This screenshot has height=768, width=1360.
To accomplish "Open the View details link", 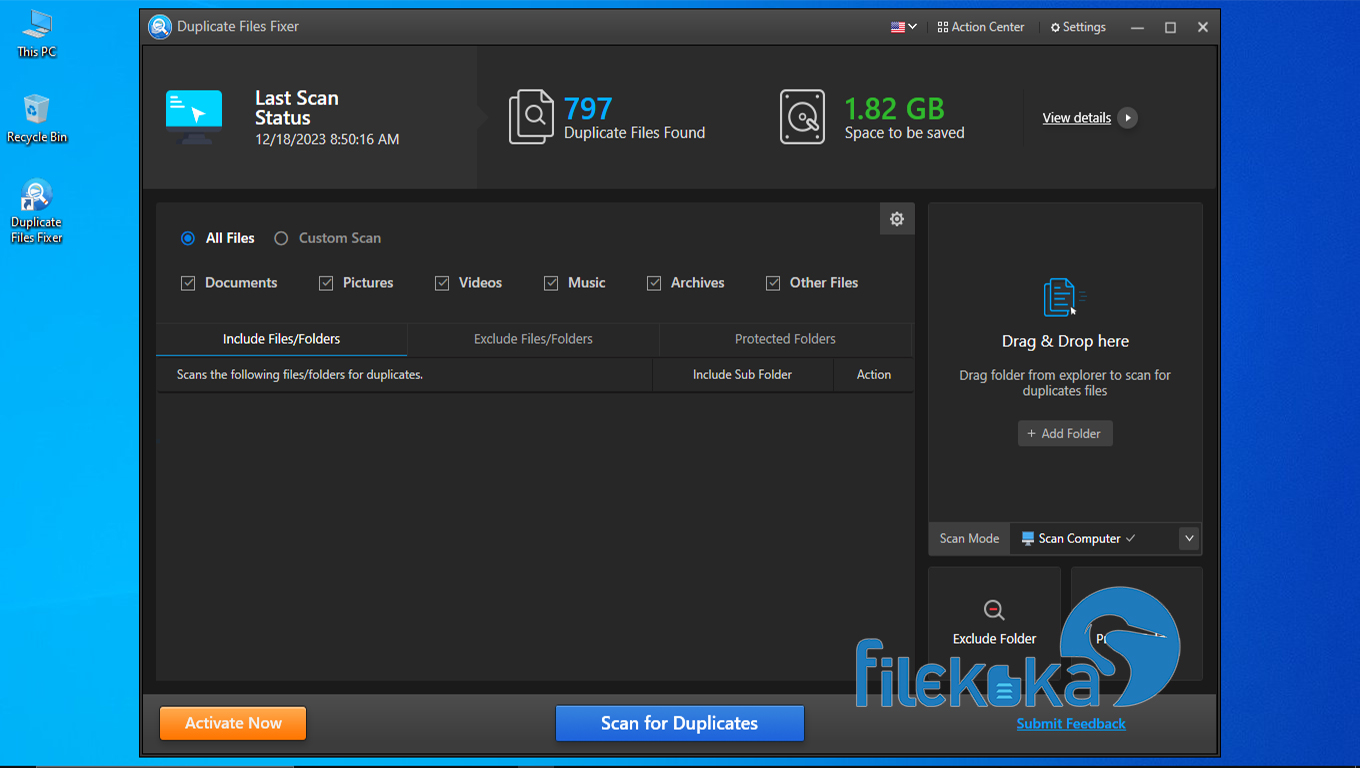I will point(1077,118).
